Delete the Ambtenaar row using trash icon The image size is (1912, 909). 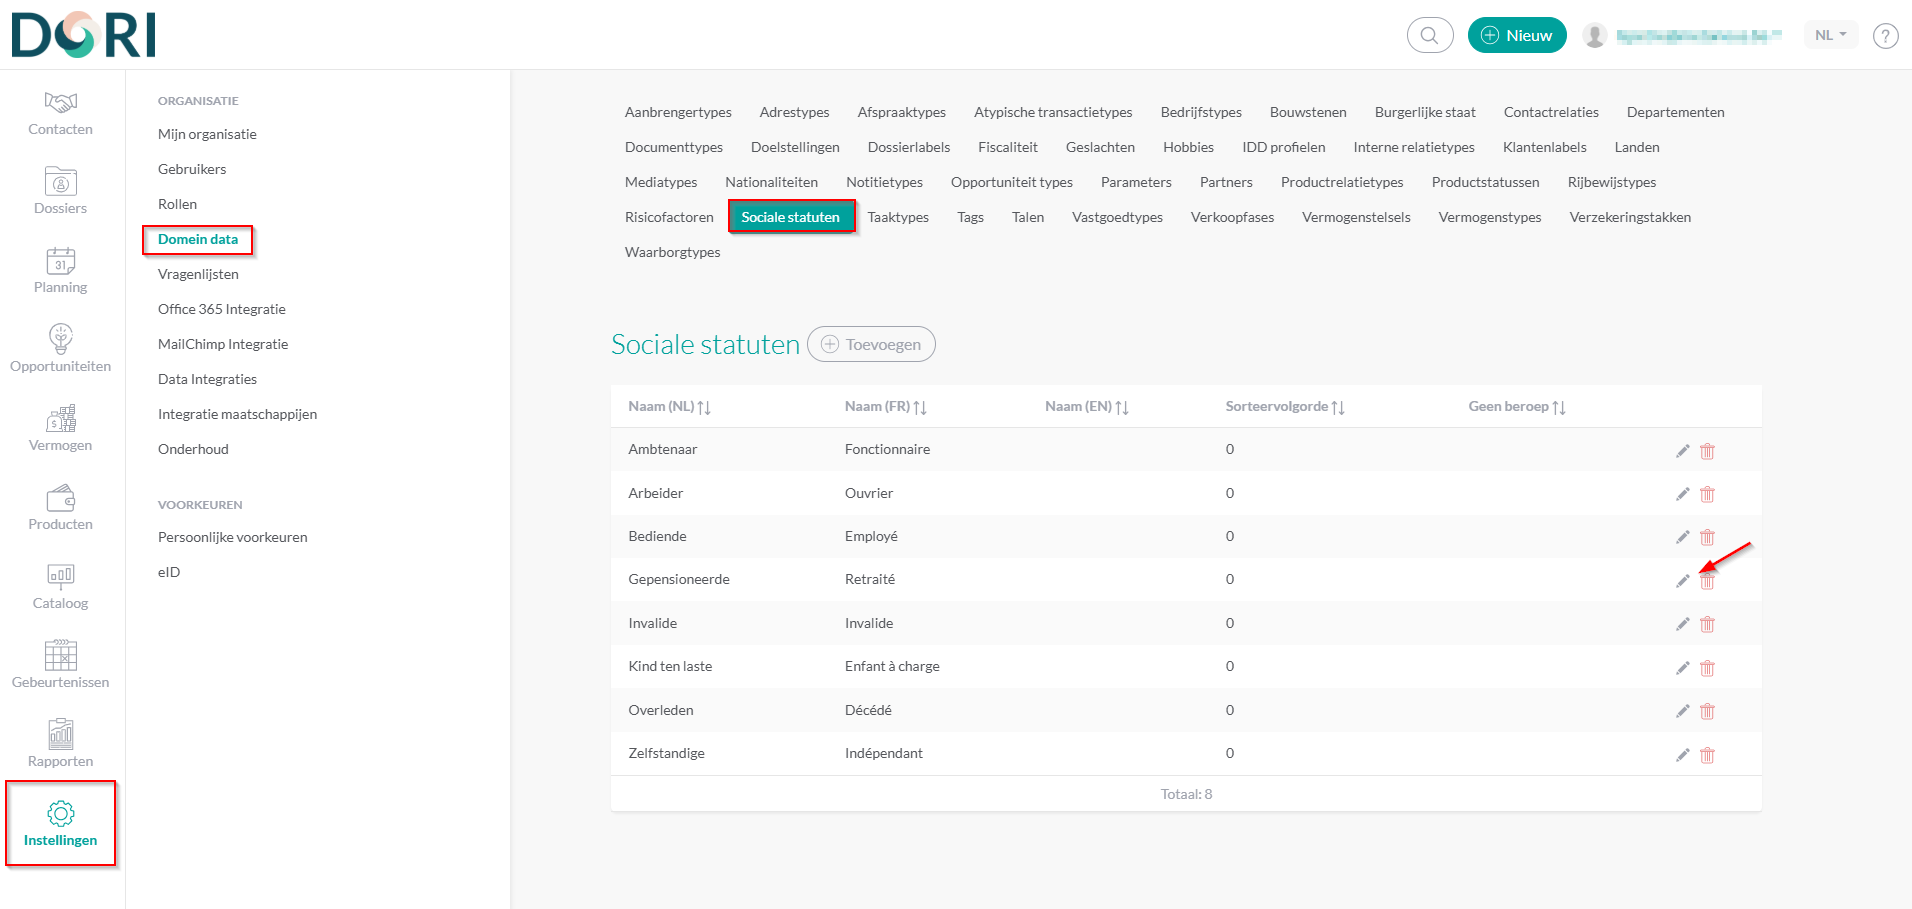tap(1707, 451)
